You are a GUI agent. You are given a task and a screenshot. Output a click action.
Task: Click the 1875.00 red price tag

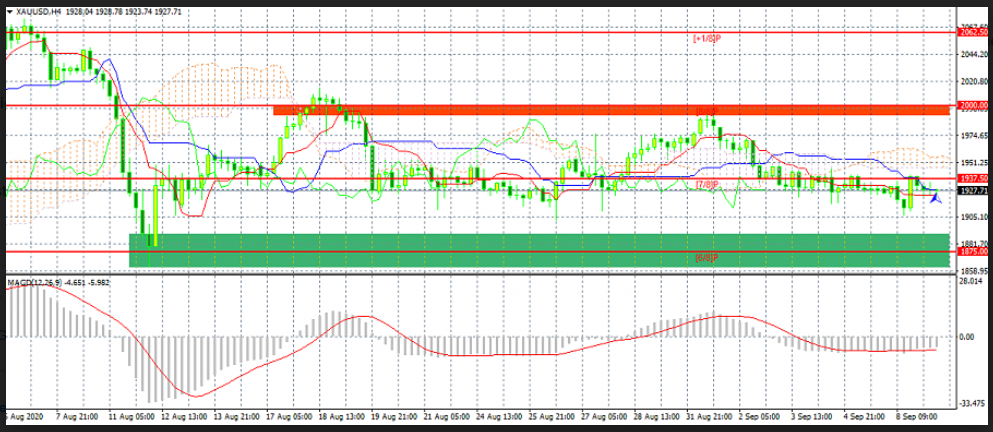(972, 253)
